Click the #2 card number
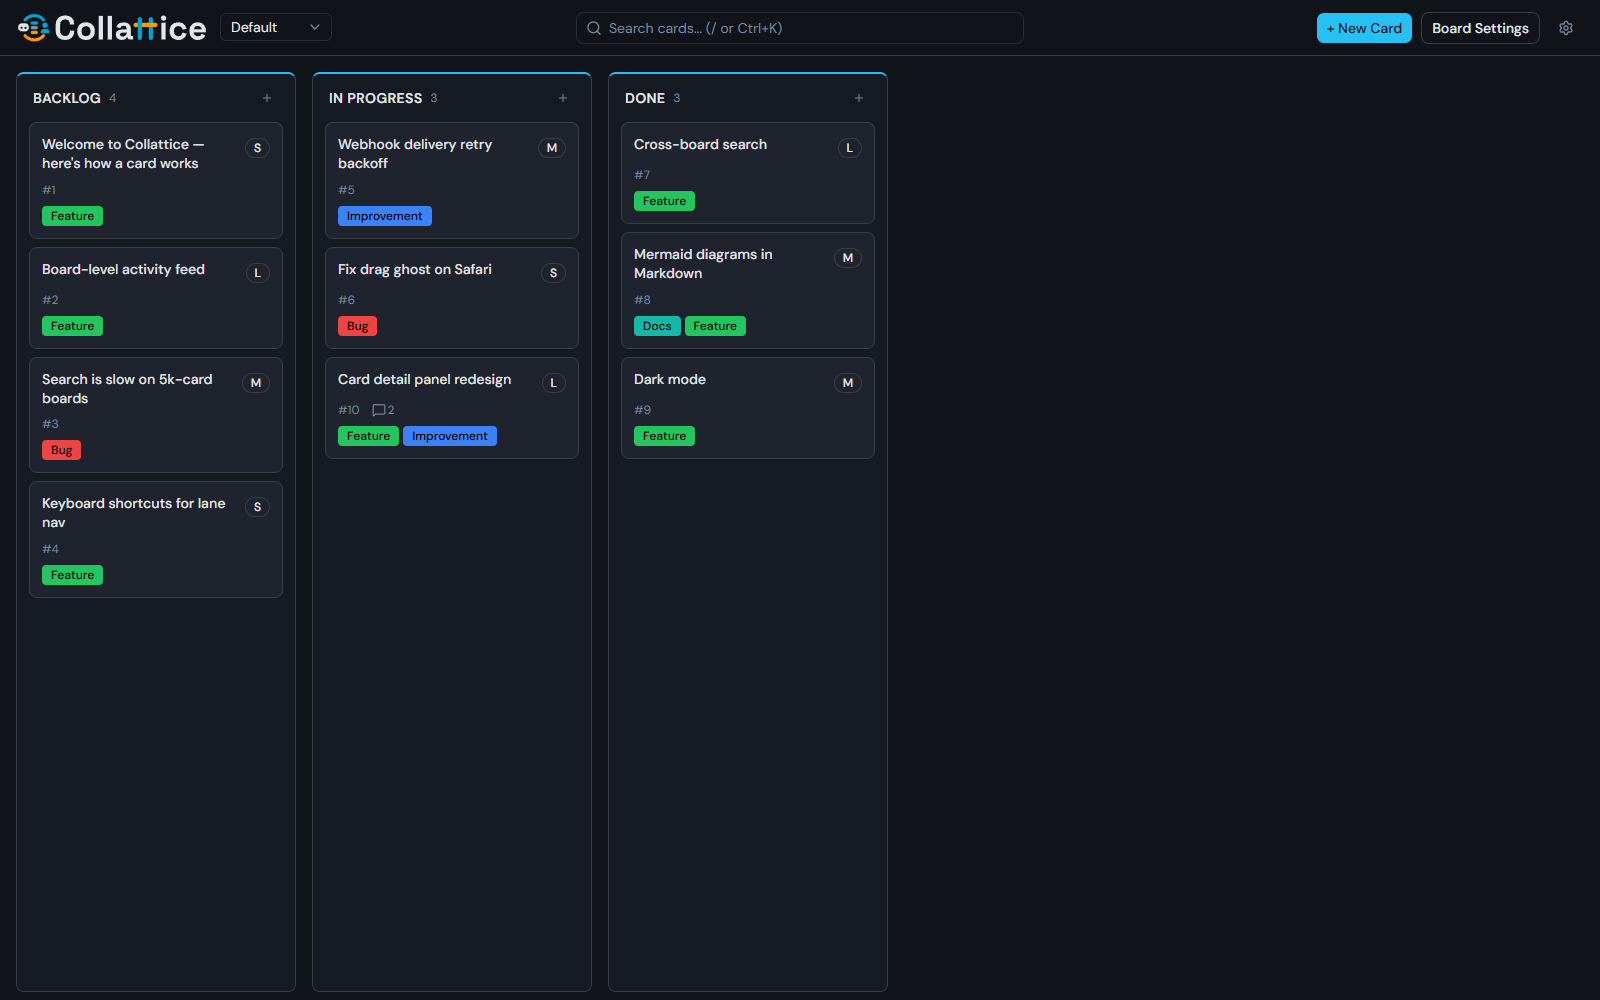Viewport: 1600px width, 1000px height. tap(50, 300)
